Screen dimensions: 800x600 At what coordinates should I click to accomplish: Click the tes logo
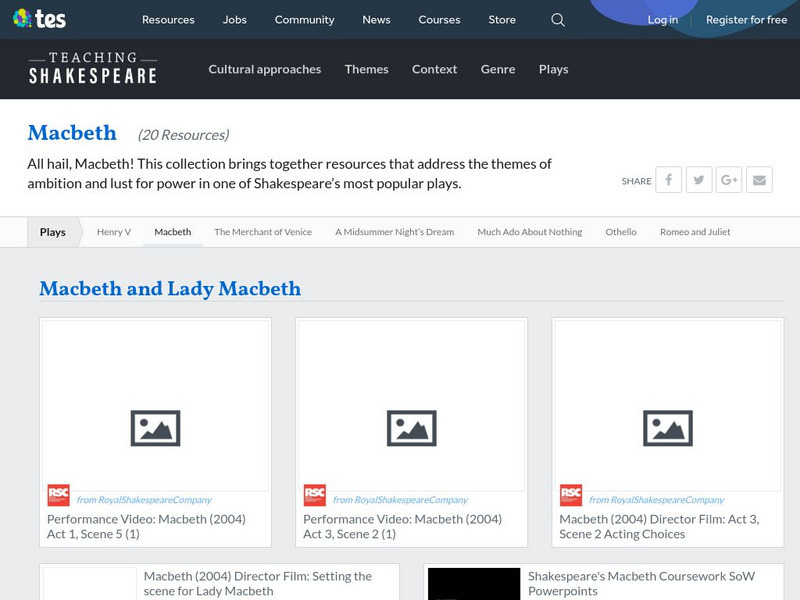click(39, 19)
